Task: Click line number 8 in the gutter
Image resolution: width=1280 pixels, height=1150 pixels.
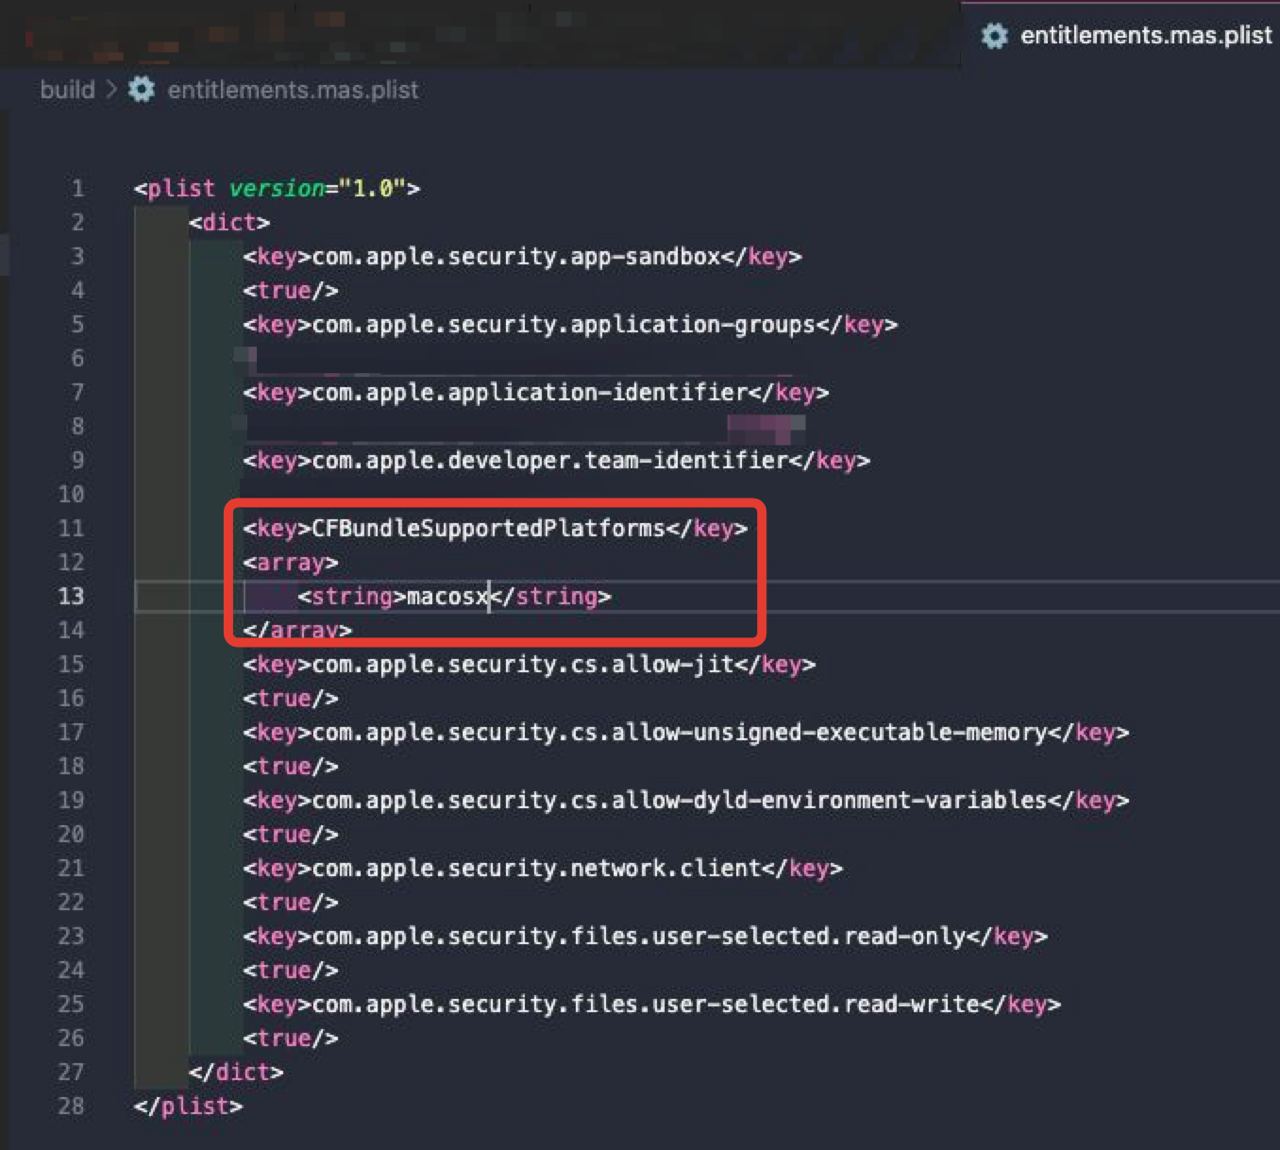Action: click(x=78, y=426)
